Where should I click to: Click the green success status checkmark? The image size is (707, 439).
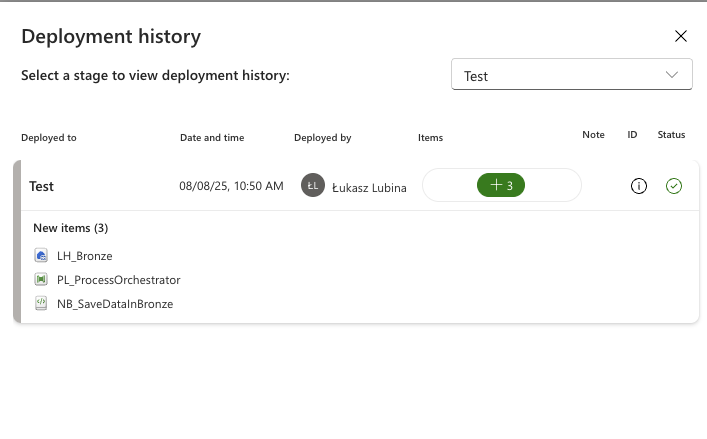pyautogui.click(x=674, y=186)
